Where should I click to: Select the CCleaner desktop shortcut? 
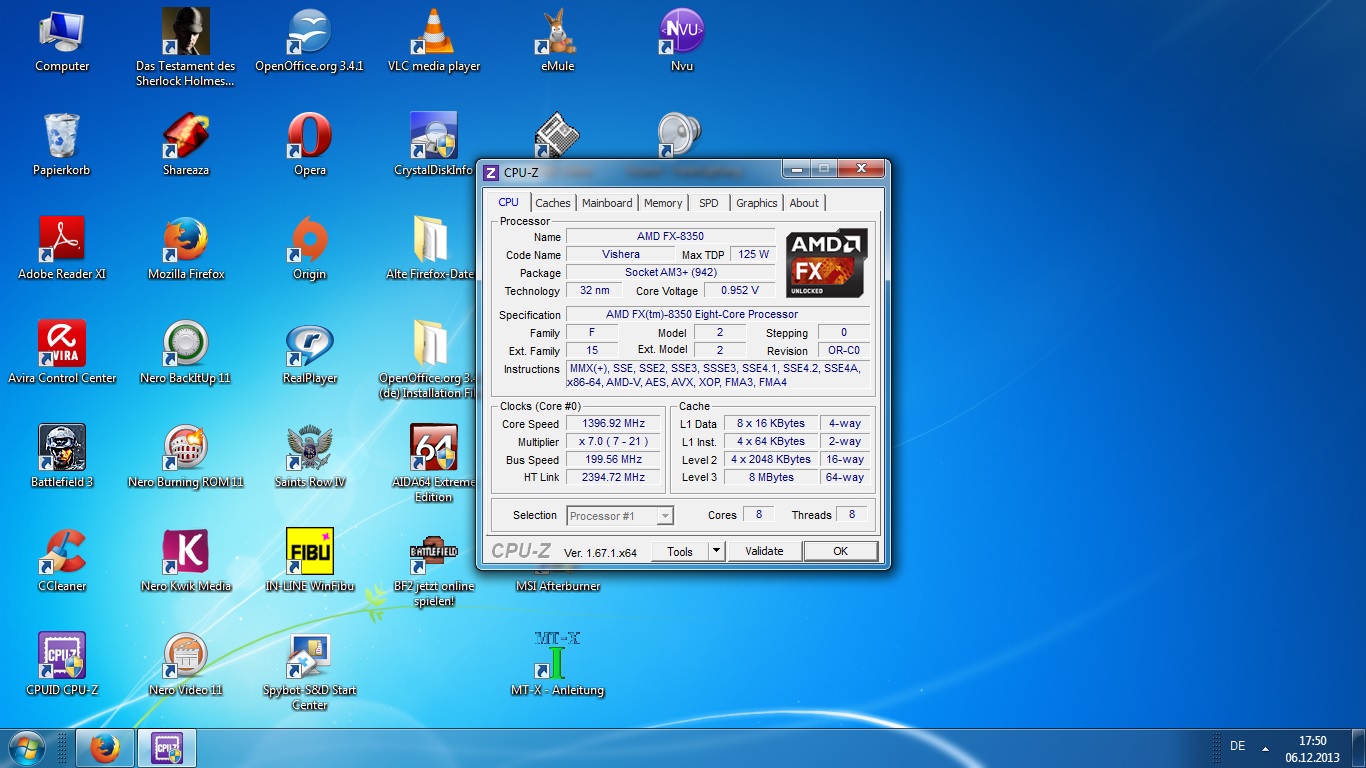coord(62,562)
